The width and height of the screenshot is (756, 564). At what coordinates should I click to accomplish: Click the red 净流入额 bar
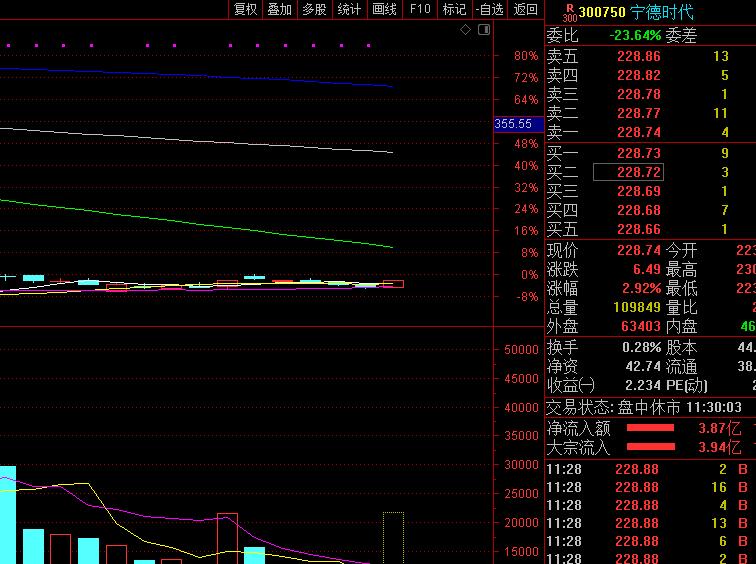click(650, 428)
